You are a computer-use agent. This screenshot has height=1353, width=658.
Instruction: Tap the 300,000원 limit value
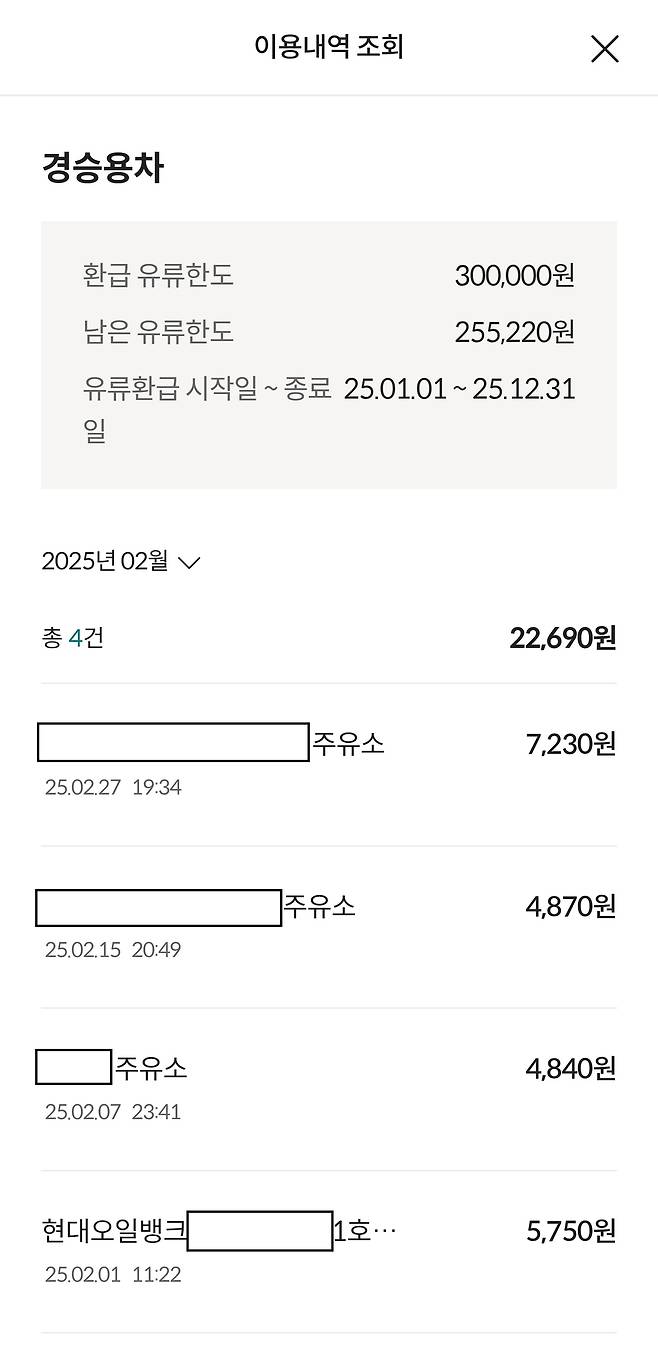(513, 276)
